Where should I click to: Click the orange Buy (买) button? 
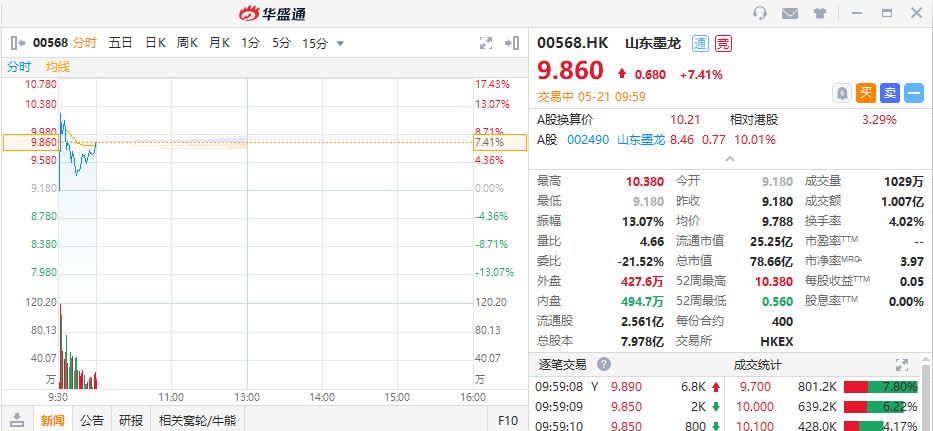[x=866, y=93]
